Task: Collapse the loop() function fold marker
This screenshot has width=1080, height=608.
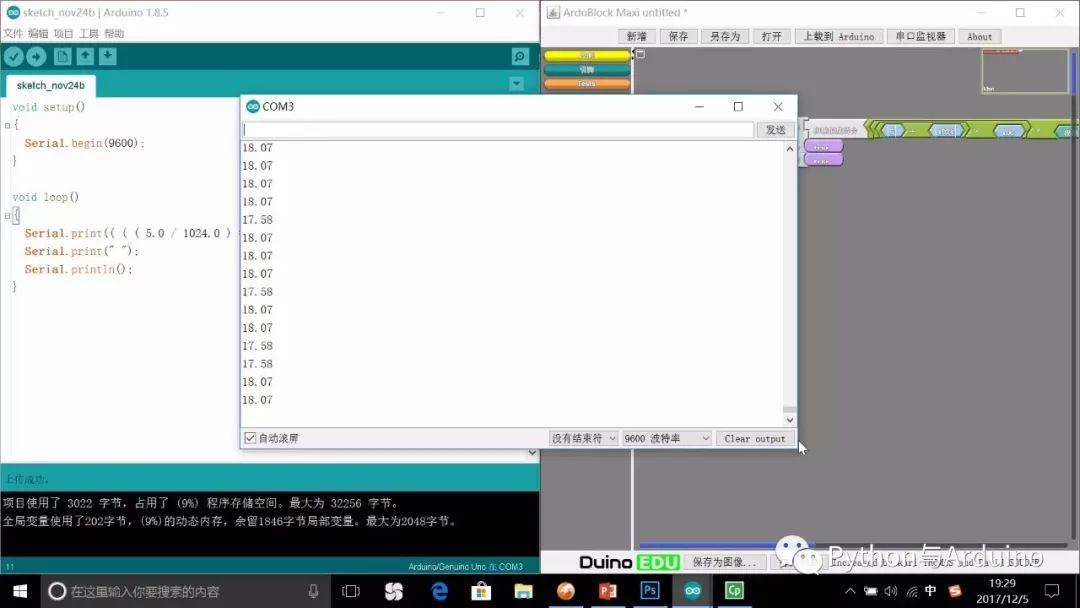Action: coord(8,216)
